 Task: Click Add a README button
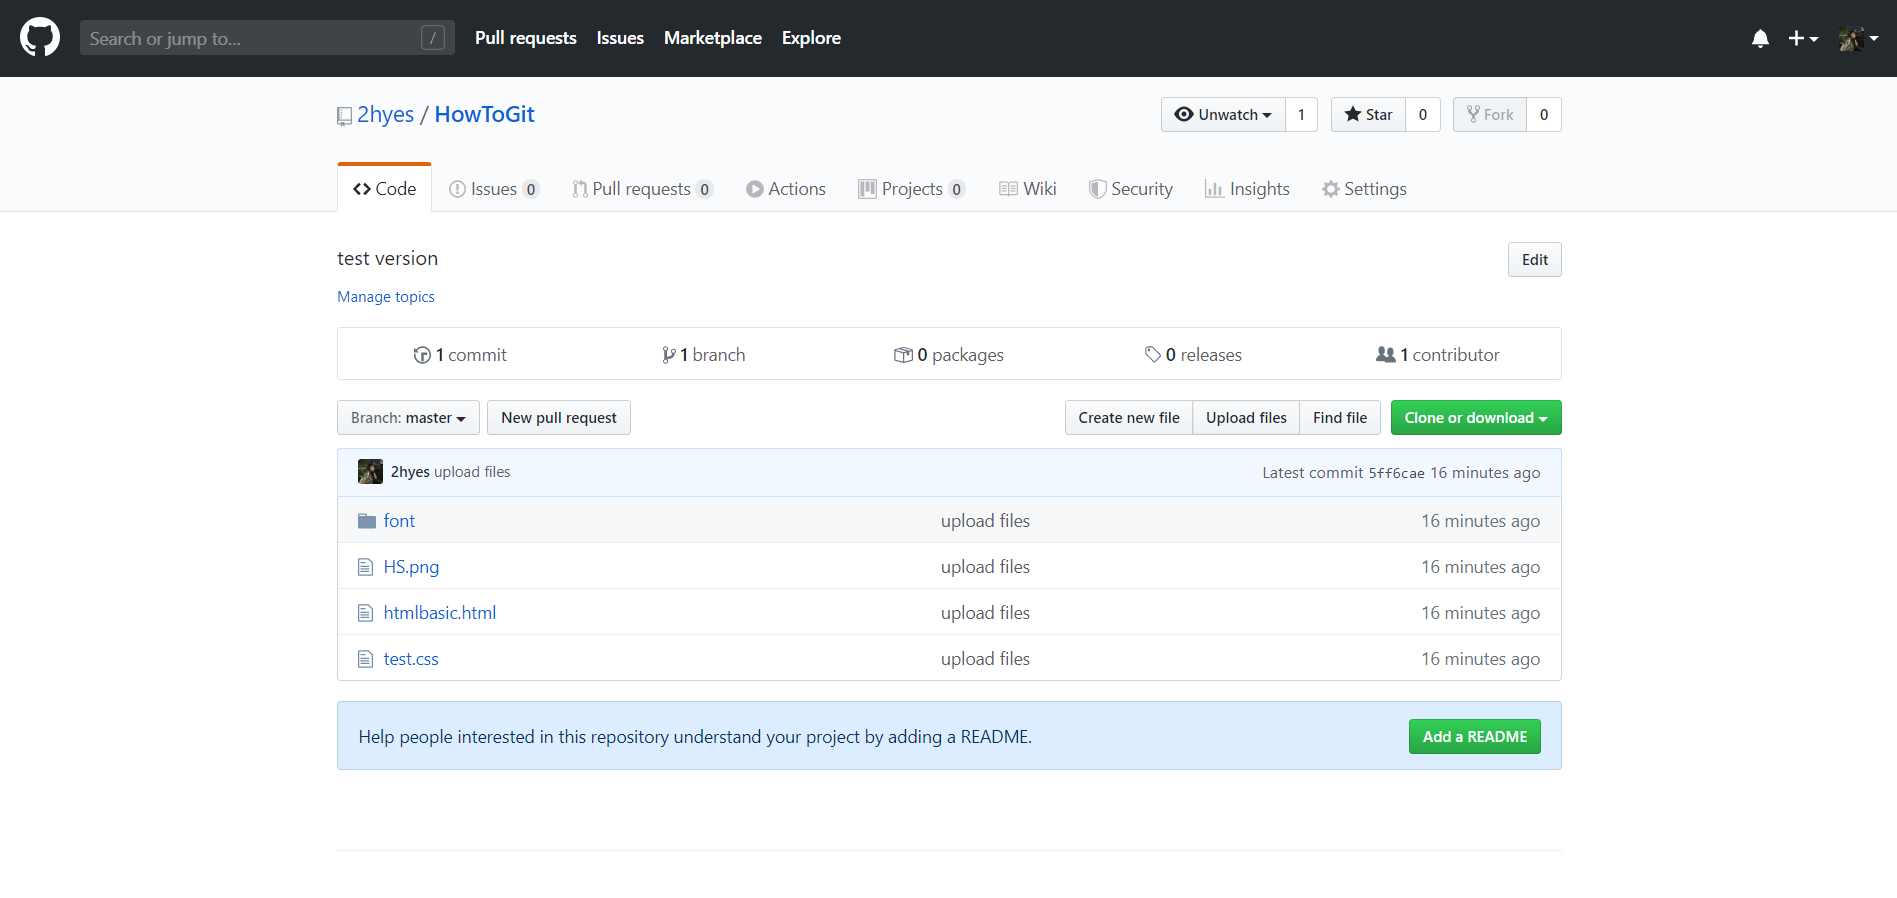pyautogui.click(x=1475, y=737)
